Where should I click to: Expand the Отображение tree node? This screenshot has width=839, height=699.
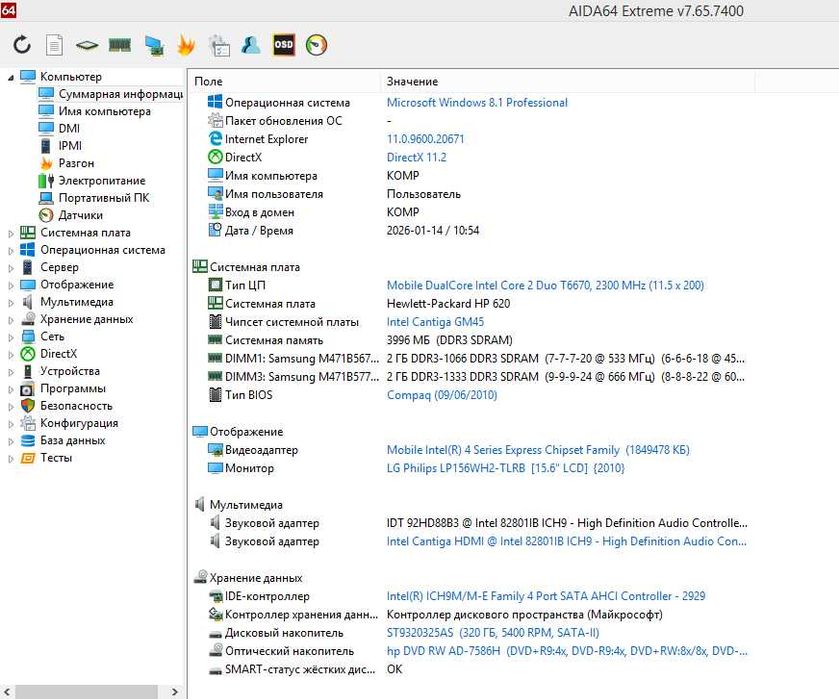pos(11,285)
